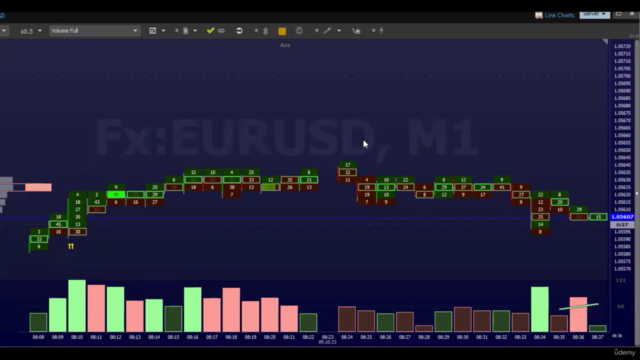640x360 pixels.
Task: Click the bright green highlighted cell at 00:12
Action: click(116, 195)
